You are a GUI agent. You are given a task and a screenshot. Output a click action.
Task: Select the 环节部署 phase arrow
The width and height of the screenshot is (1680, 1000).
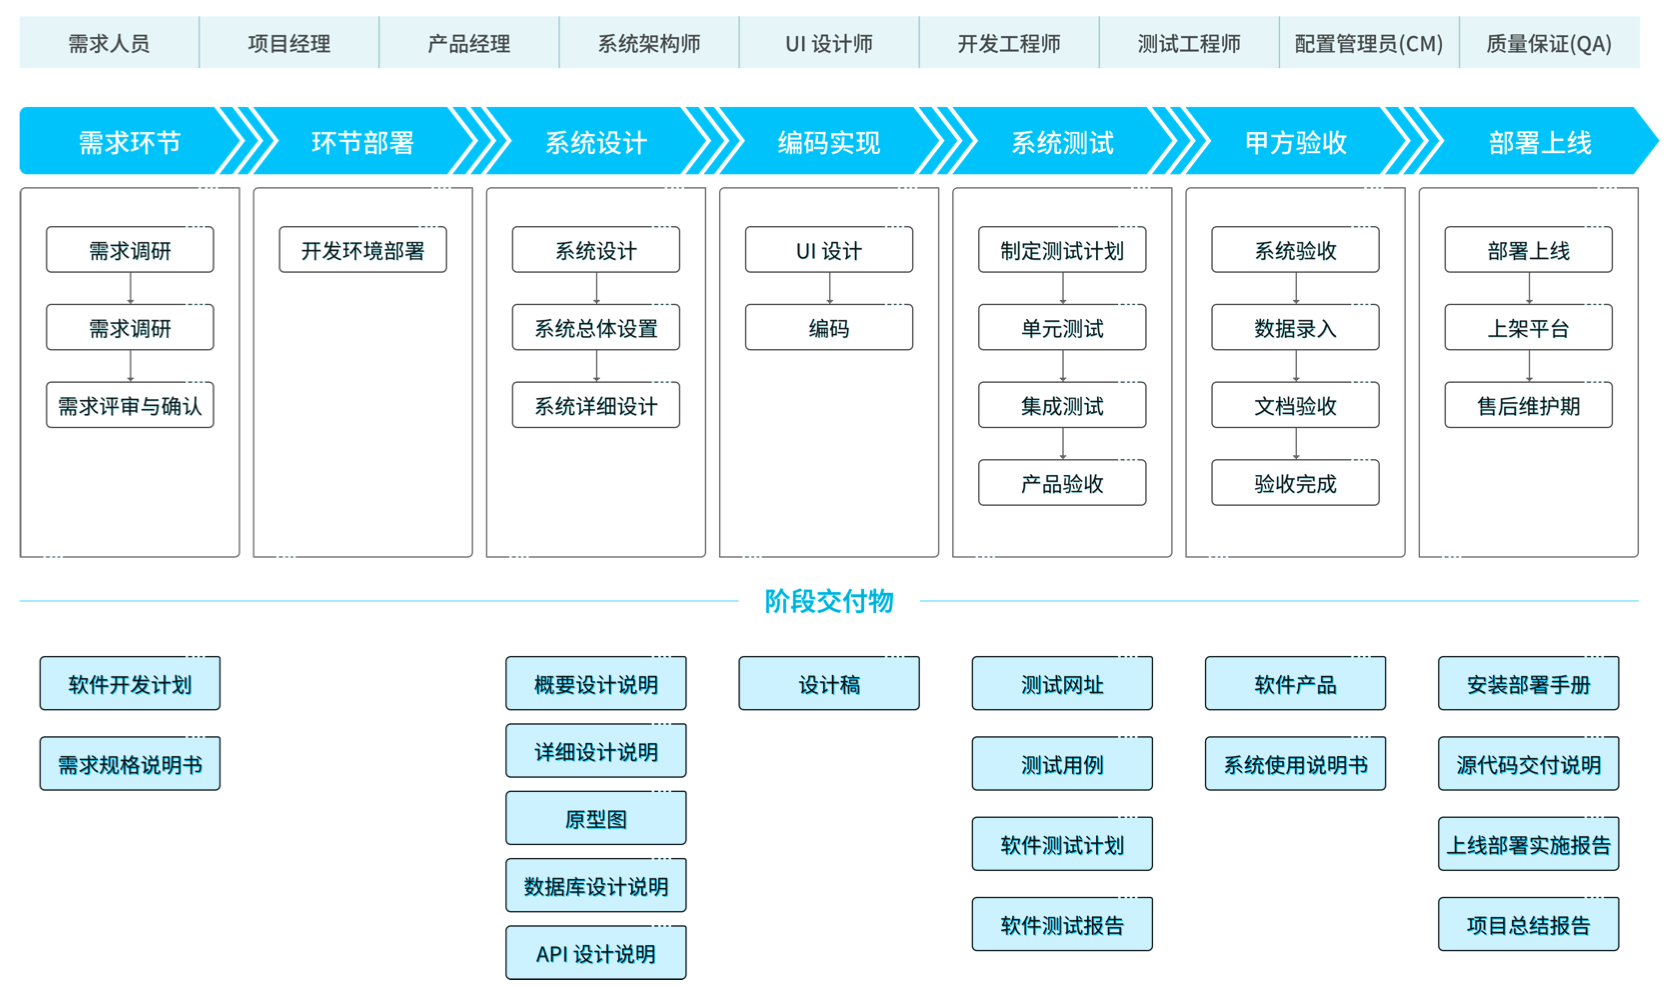(363, 142)
